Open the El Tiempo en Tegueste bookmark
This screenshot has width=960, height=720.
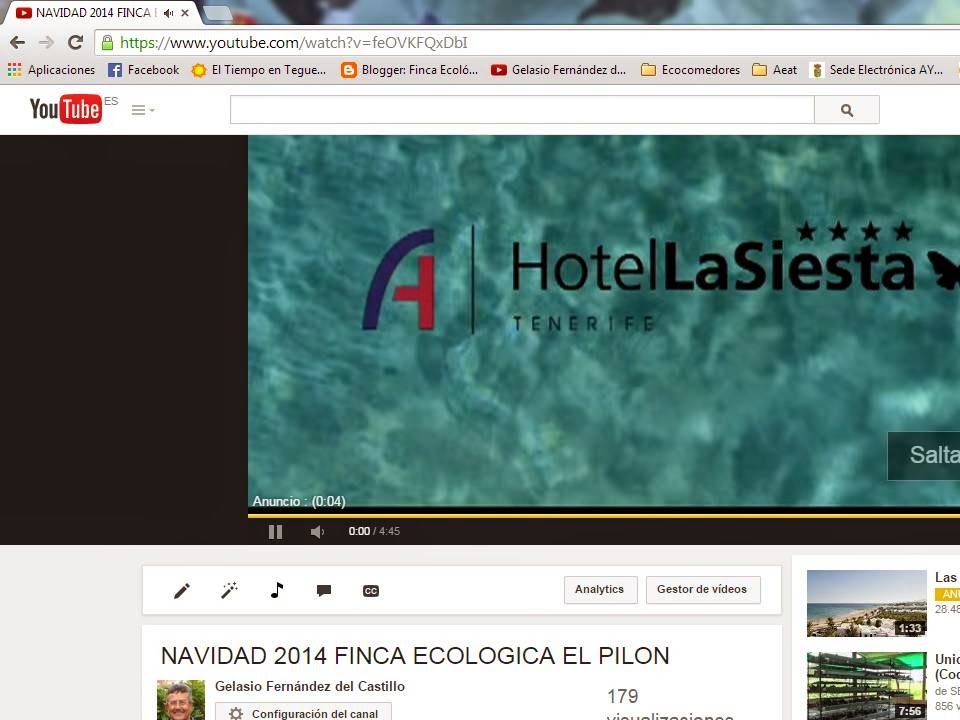[259, 70]
